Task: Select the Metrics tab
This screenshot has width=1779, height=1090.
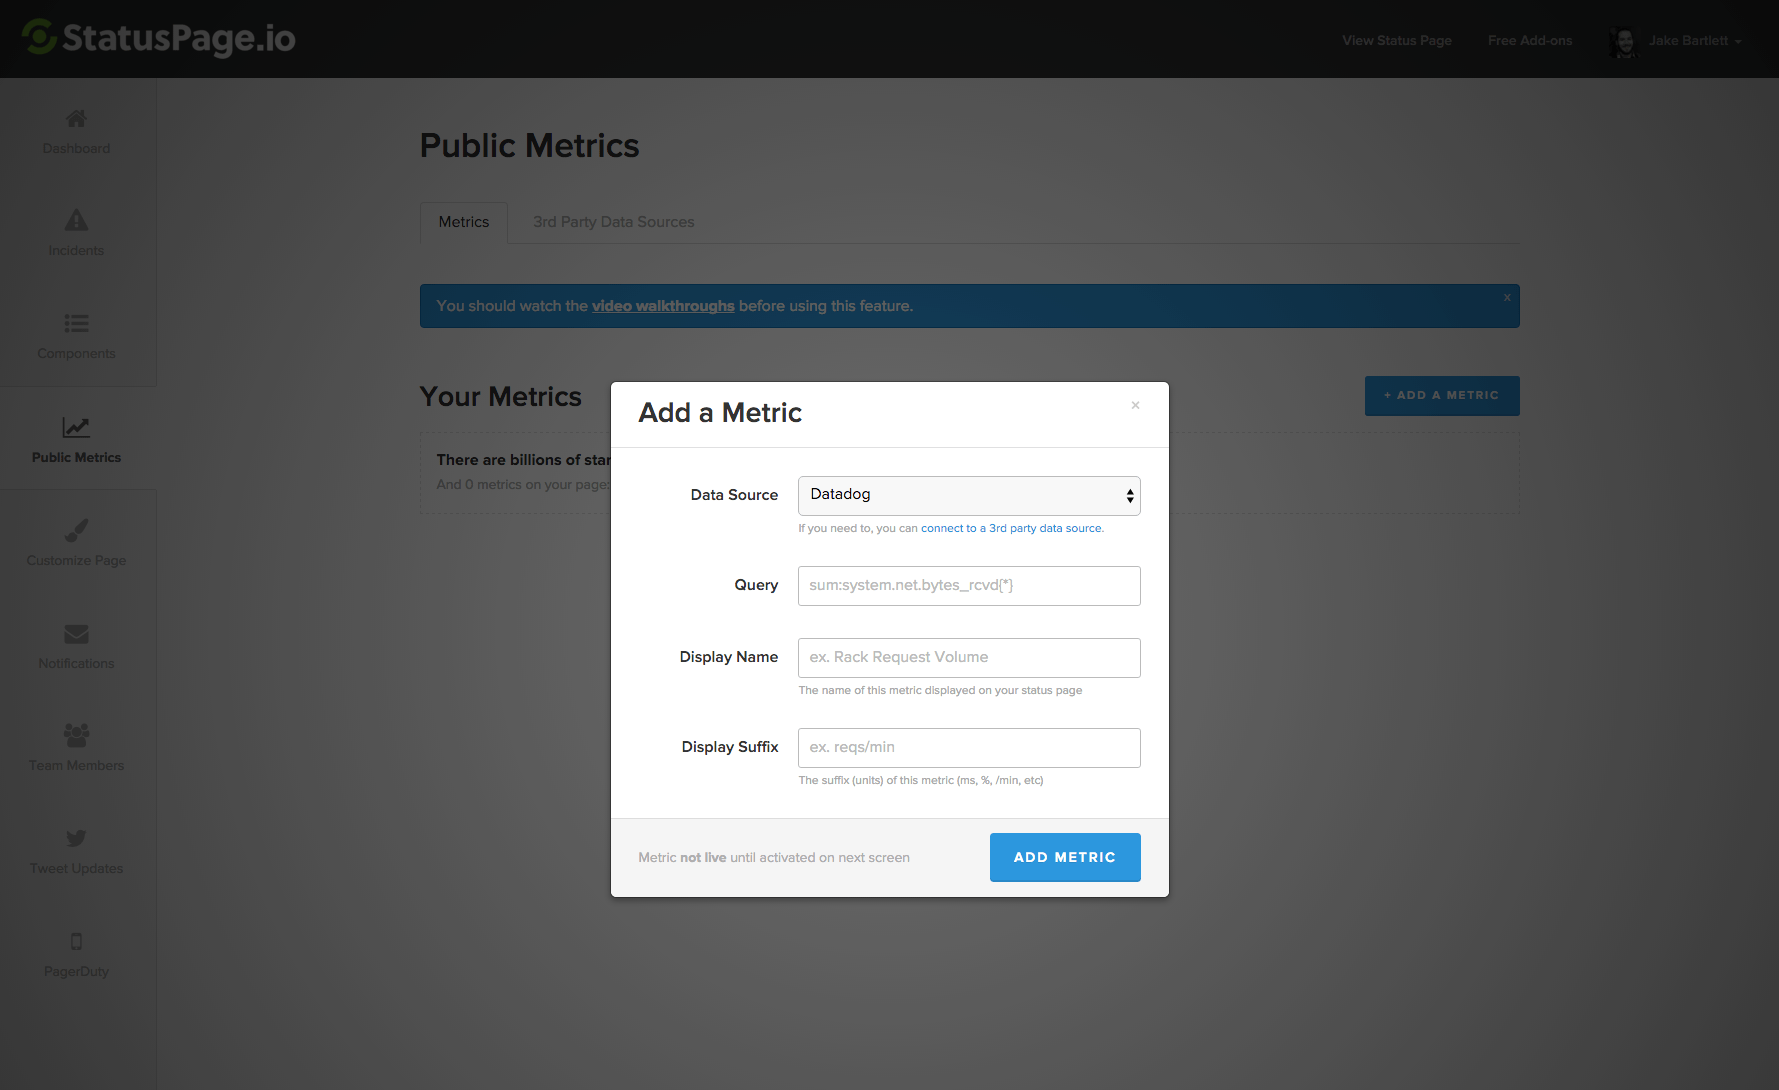Action: (x=464, y=222)
